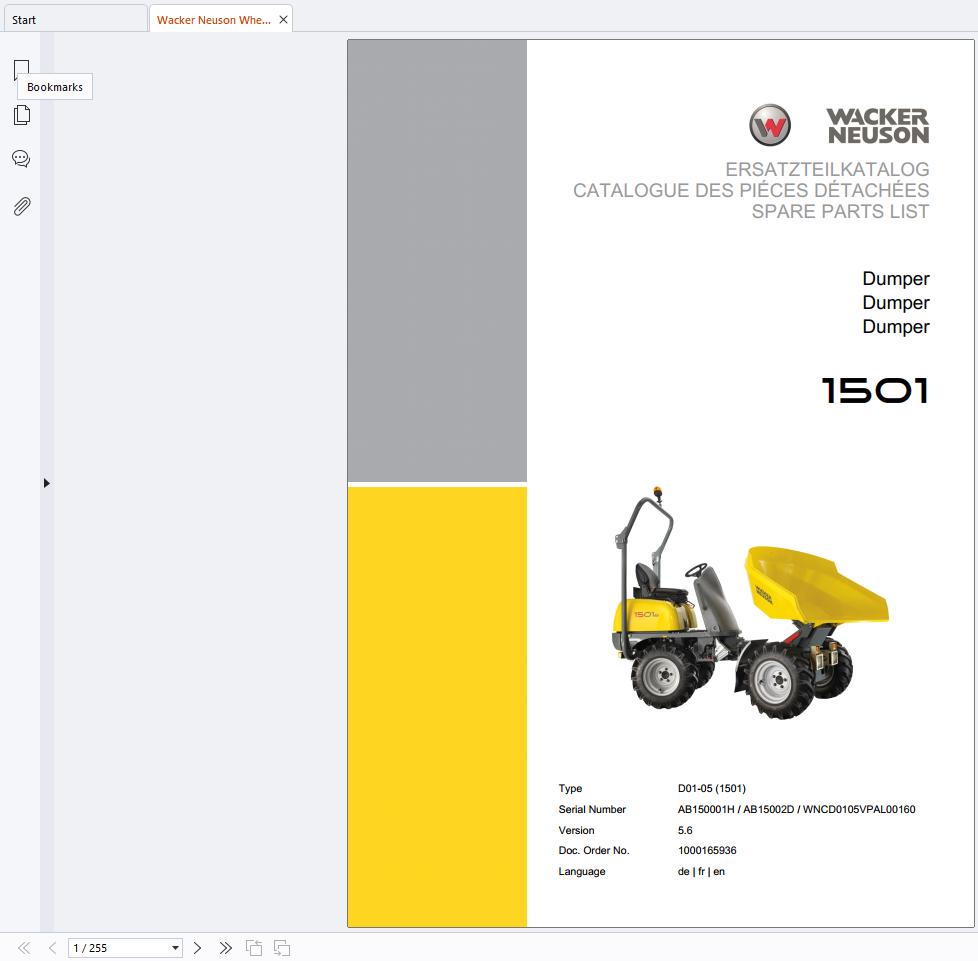Click the 'Serial Number' label
Viewport: 978px width, 961px height.
(x=592, y=809)
